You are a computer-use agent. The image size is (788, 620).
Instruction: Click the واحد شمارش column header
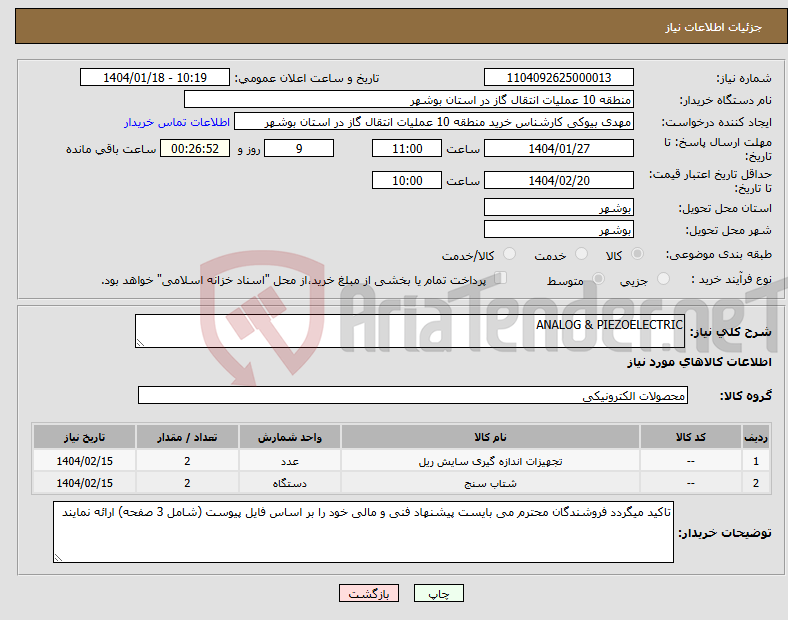click(x=289, y=437)
